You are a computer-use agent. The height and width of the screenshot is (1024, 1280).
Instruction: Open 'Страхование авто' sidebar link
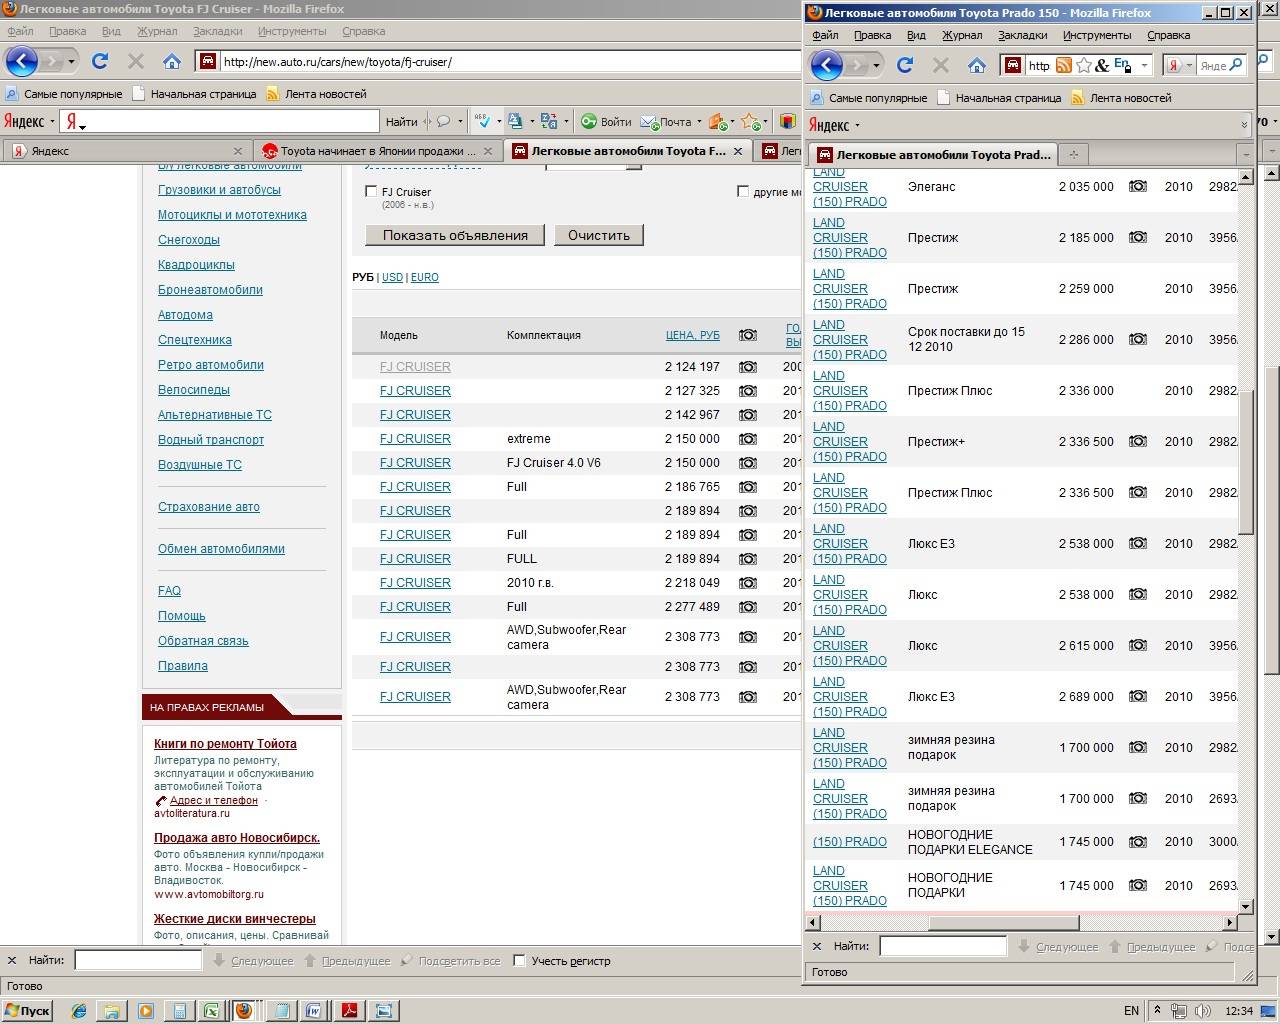(x=208, y=507)
